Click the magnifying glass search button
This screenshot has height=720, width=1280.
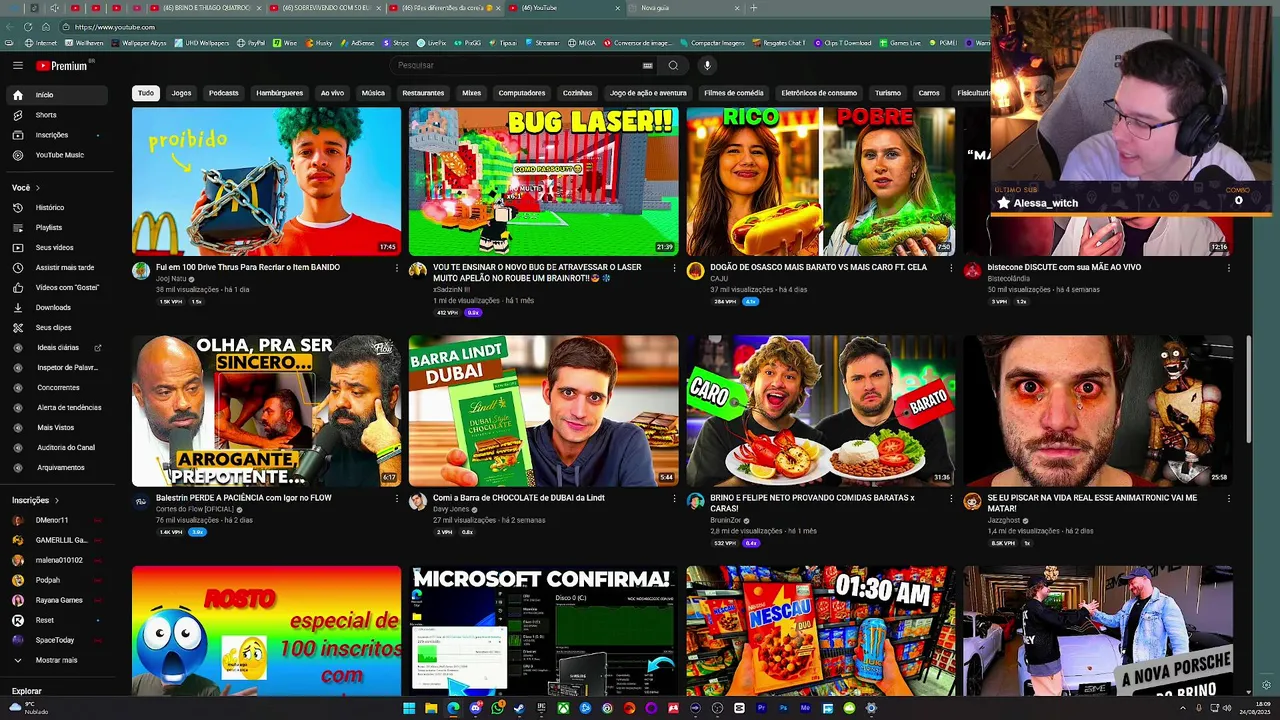tap(673, 65)
